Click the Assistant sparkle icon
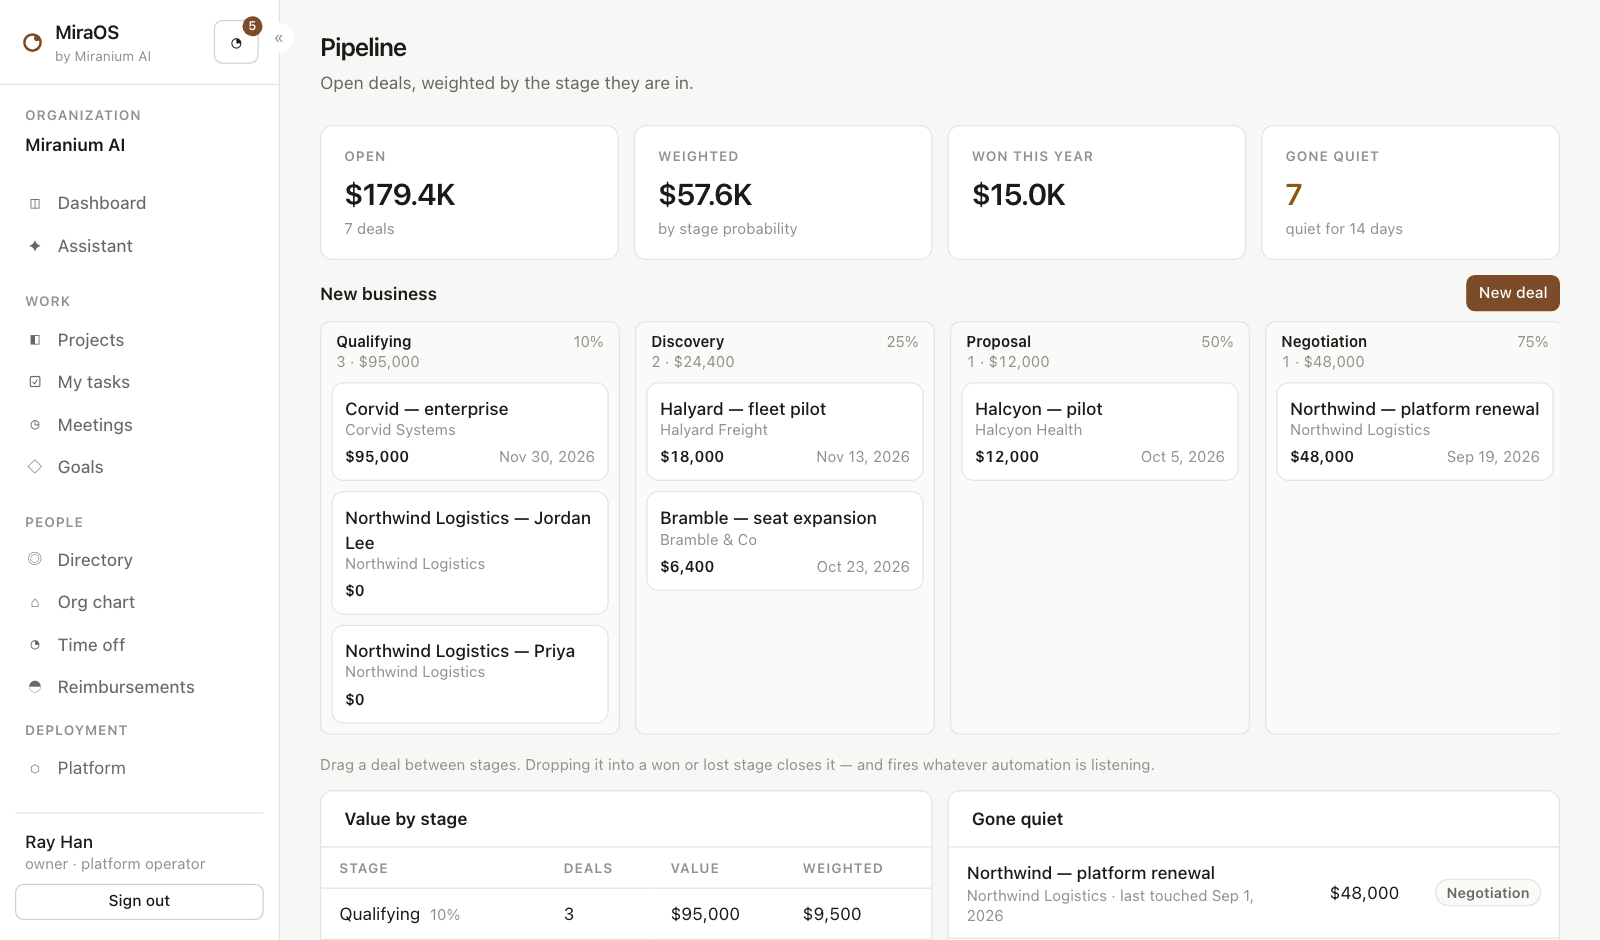 pos(35,246)
